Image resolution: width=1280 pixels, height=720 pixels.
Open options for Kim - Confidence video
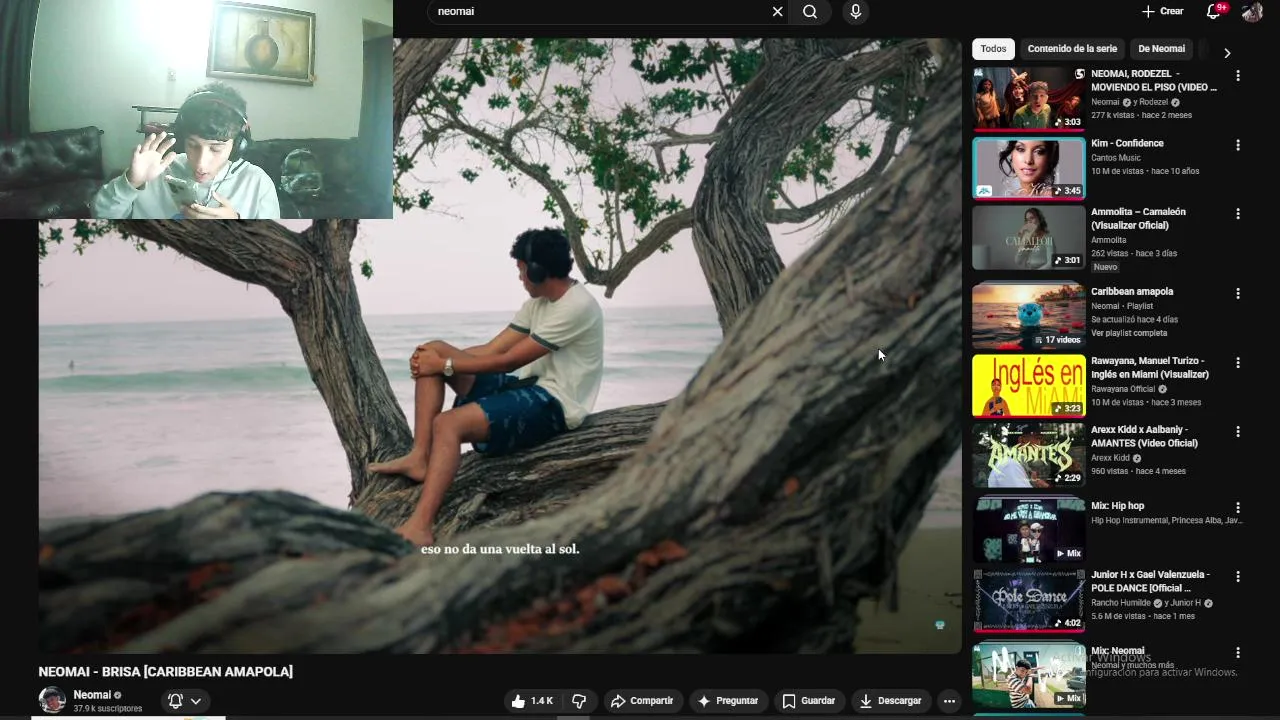click(x=1238, y=145)
